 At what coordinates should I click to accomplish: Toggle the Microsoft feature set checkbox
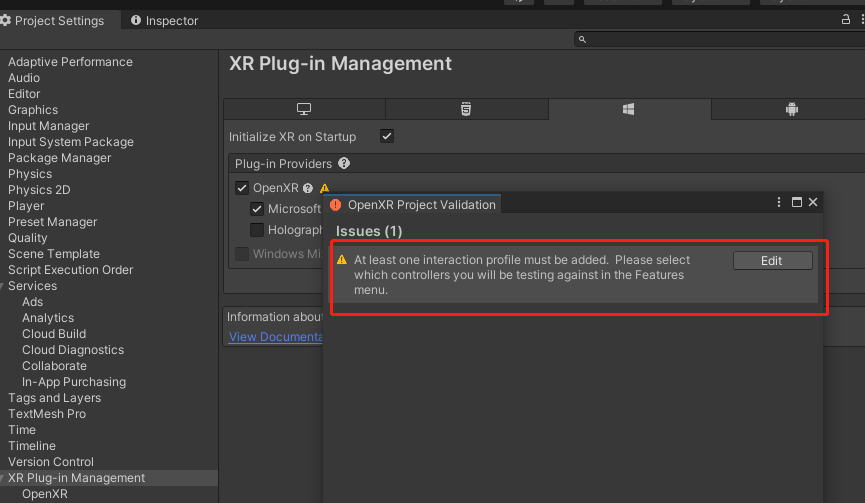257,209
